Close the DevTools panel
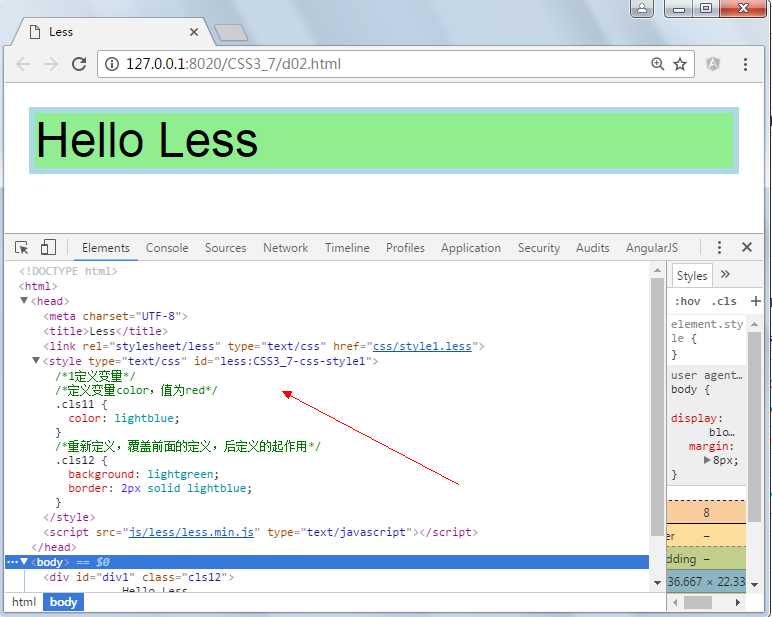 [x=747, y=247]
